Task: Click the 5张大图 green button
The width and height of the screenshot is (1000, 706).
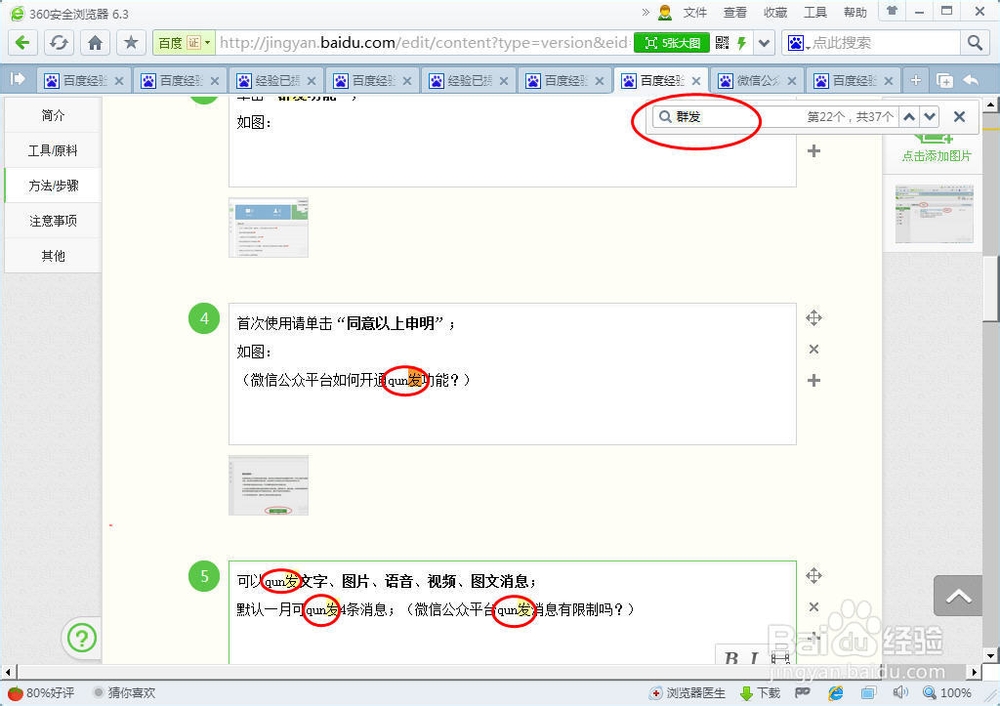Action: 672,43
